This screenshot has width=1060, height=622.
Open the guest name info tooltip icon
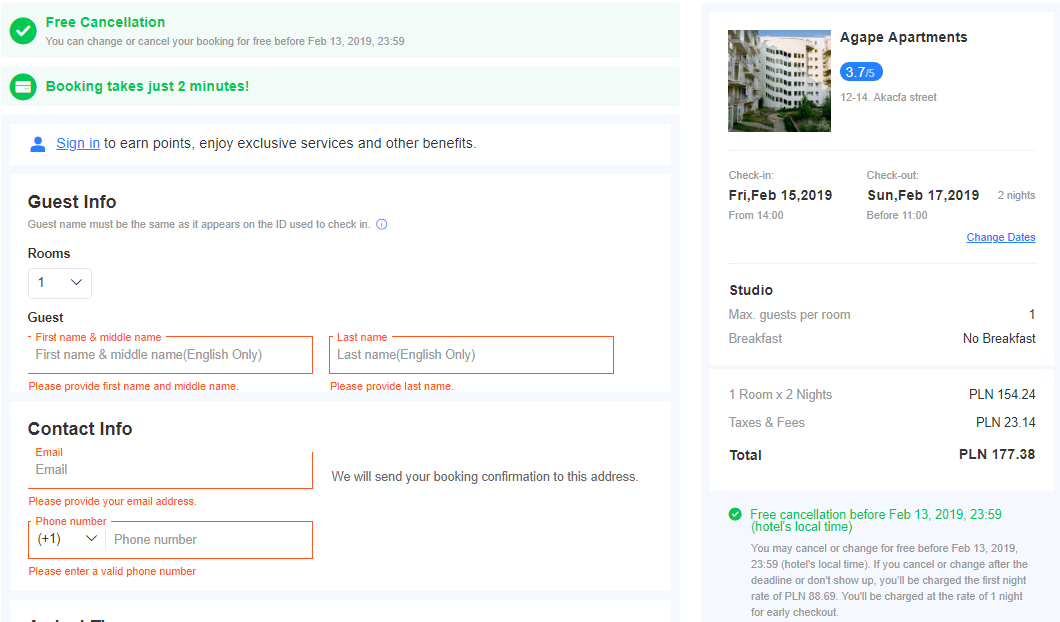coord(382,224)
